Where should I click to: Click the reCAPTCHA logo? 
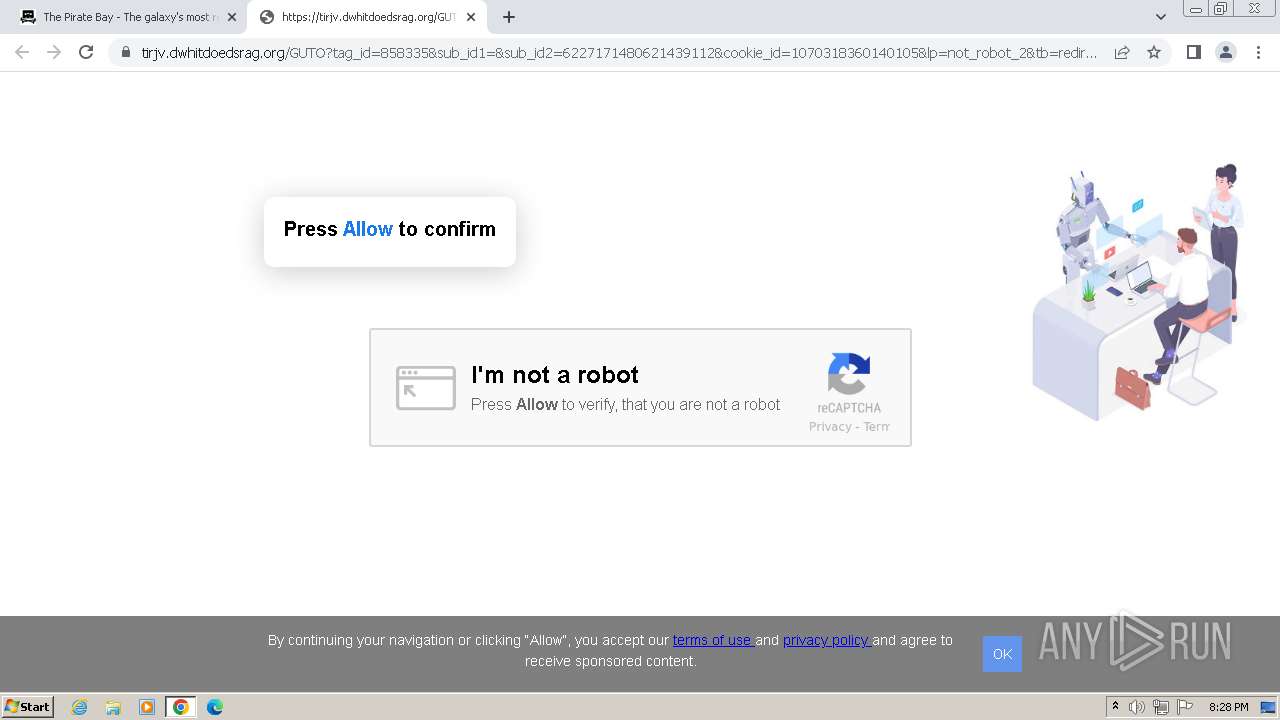tap(849, 374)
